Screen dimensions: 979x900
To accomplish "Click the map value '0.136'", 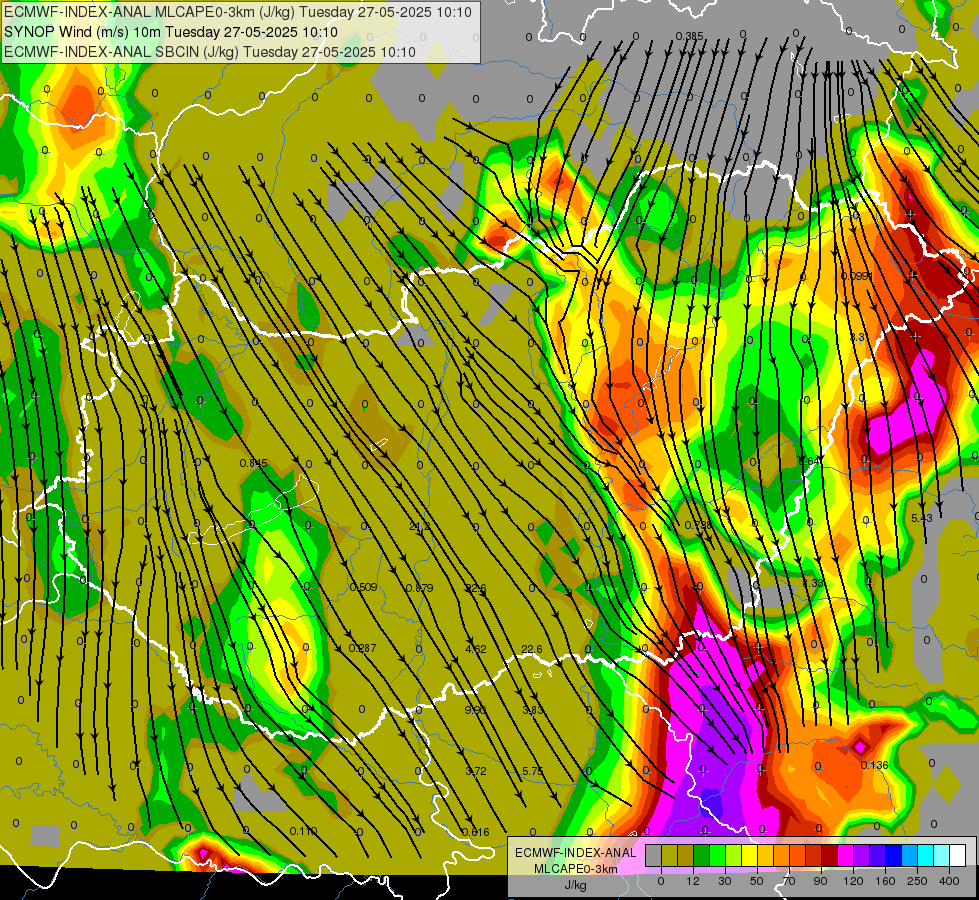I will [874, 765].
